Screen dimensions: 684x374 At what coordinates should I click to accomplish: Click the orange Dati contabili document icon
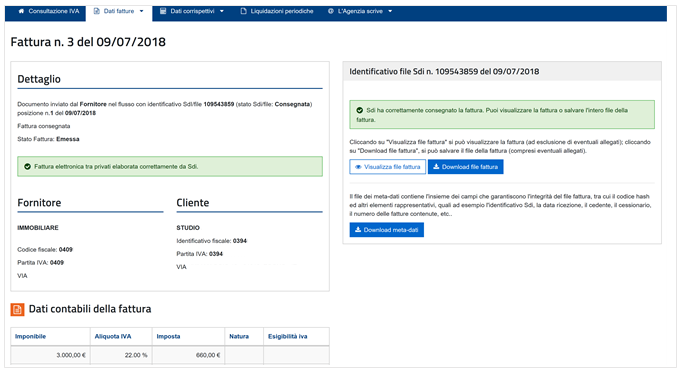pyautogui.click(x=17, y=309)
